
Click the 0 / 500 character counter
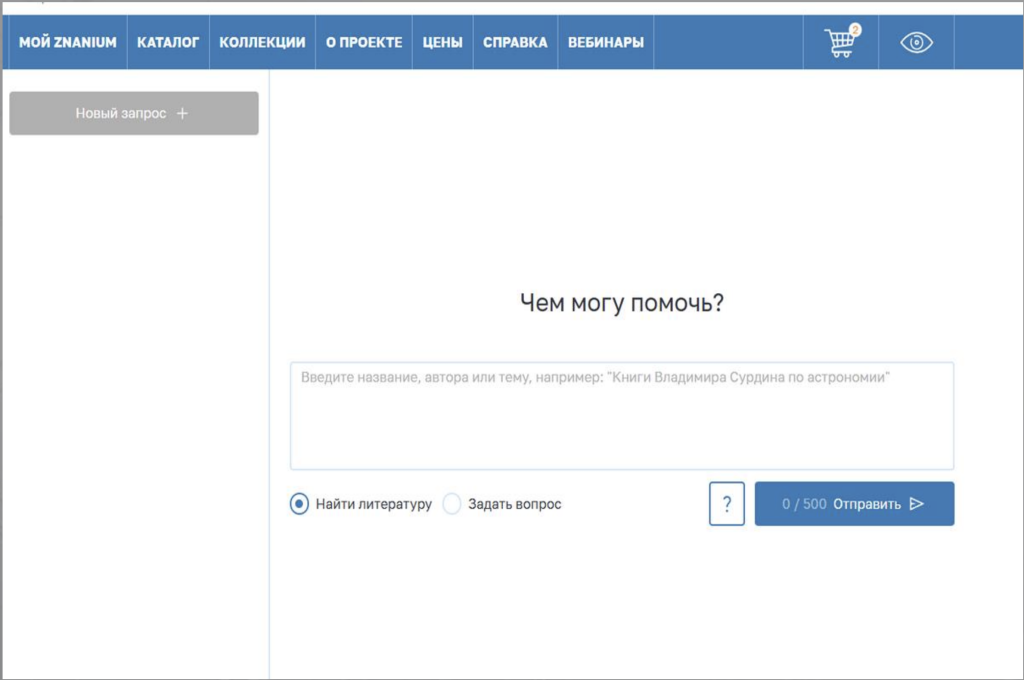(804, 504)
